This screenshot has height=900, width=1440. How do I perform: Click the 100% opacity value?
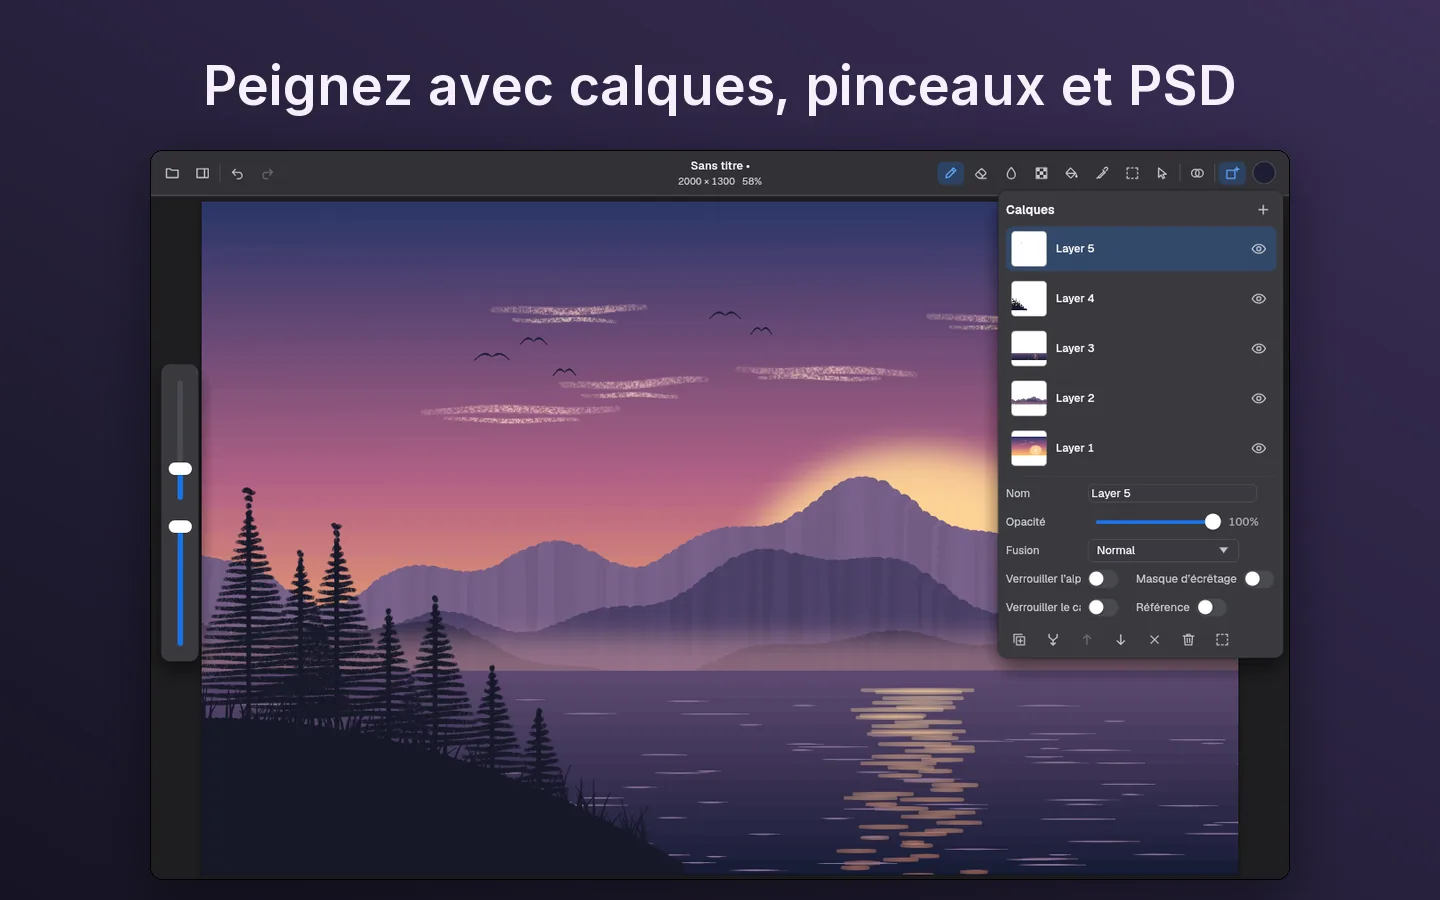(1243, 522)
